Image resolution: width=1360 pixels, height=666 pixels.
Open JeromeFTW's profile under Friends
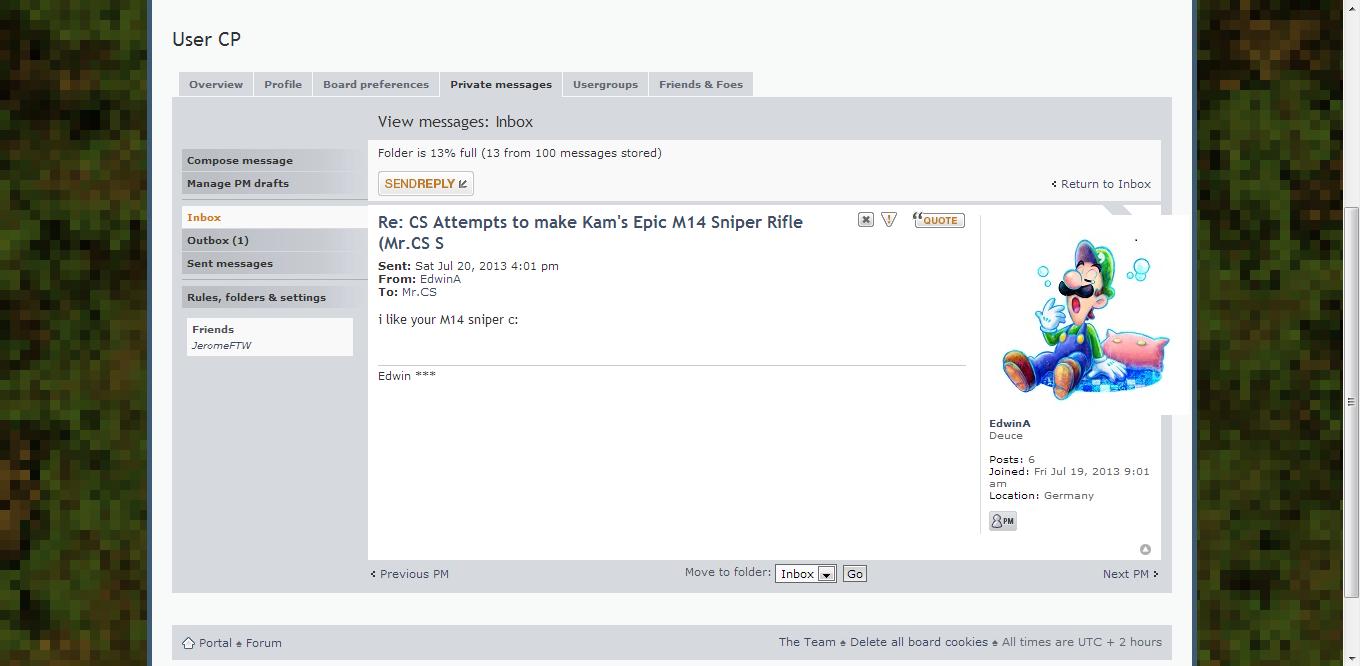point(221,345)
